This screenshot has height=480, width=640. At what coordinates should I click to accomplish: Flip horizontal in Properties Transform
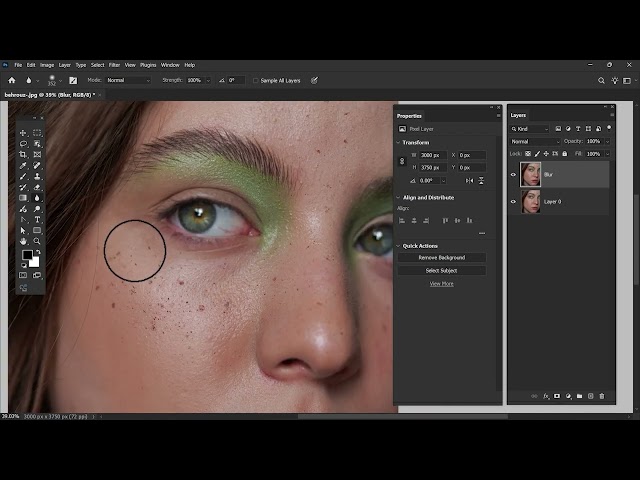point(469,180)
